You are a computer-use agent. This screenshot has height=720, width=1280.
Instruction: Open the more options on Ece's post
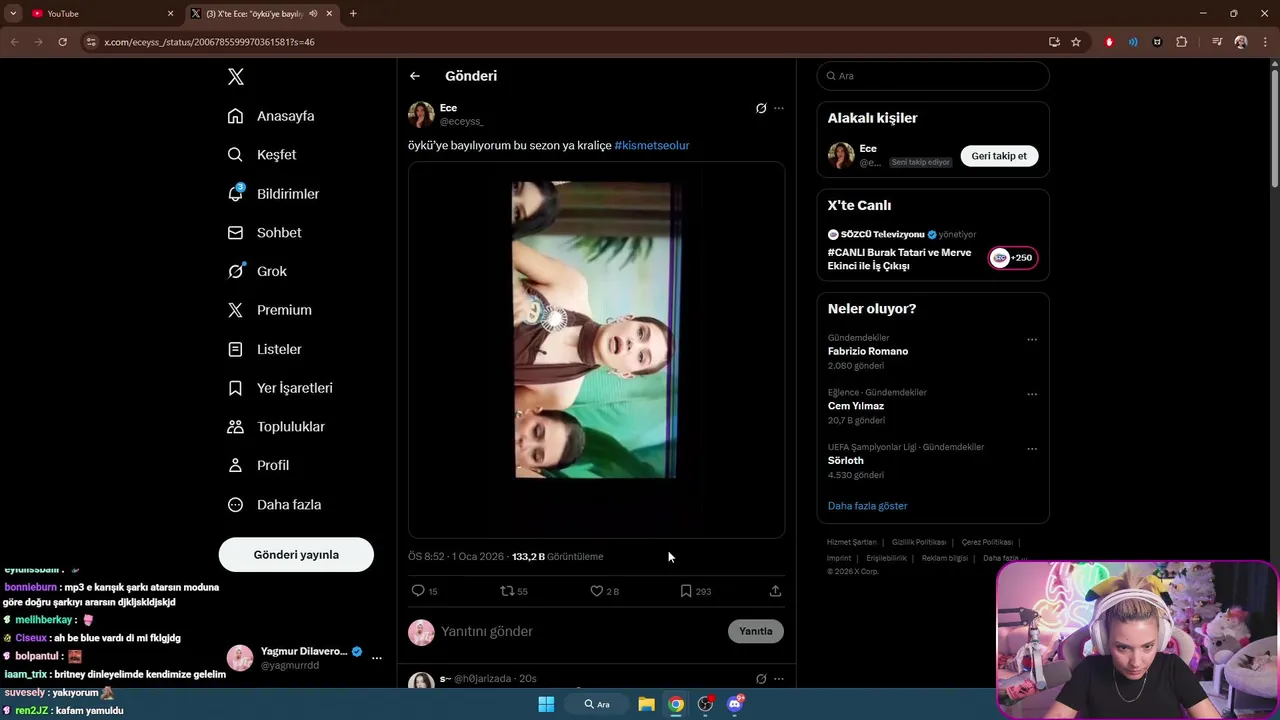(x=779, y=108)
